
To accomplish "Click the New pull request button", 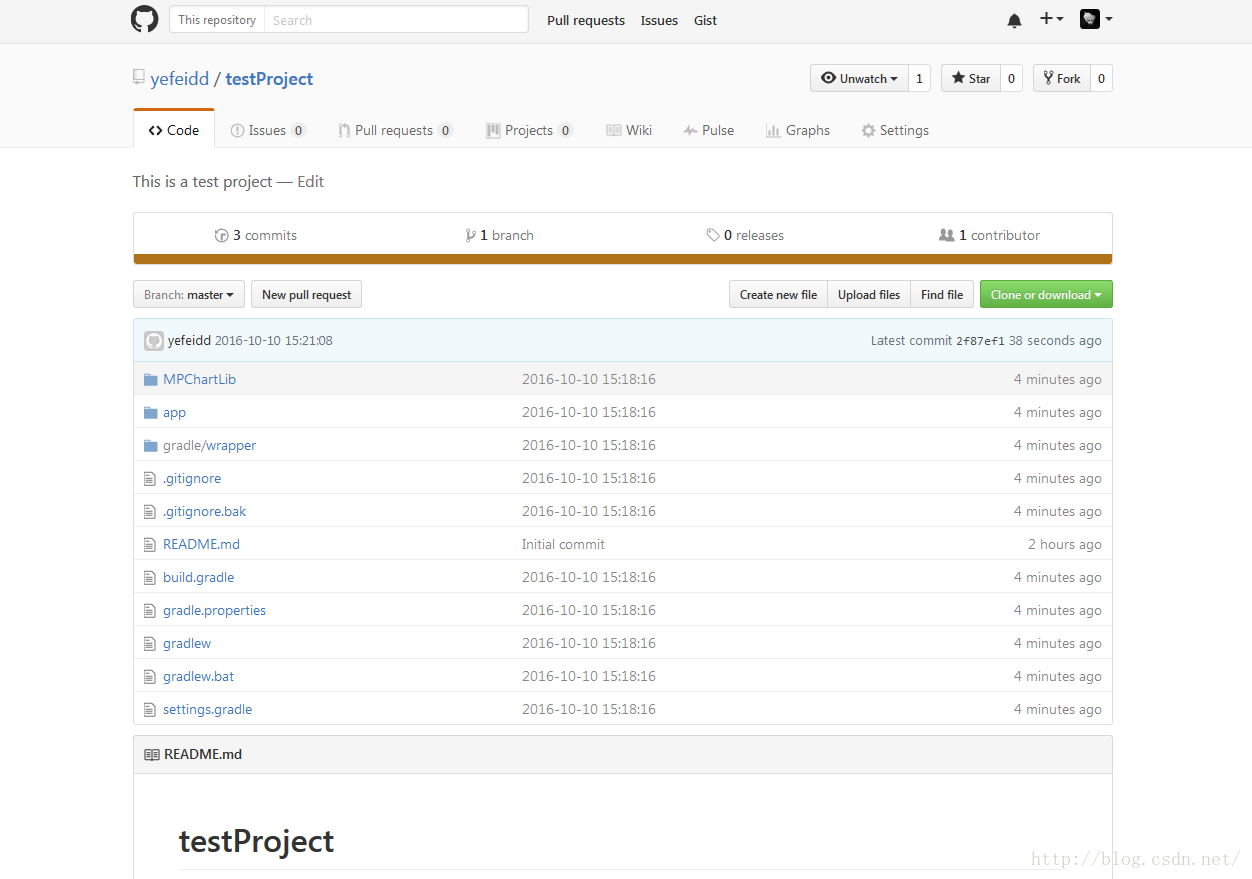I will [306, 294].
